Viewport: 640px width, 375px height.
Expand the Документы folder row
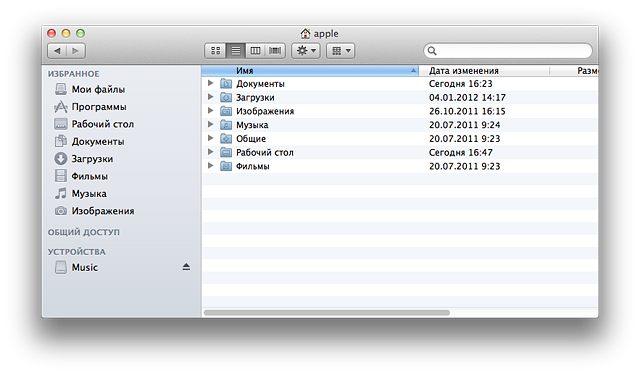click(210, 83)
